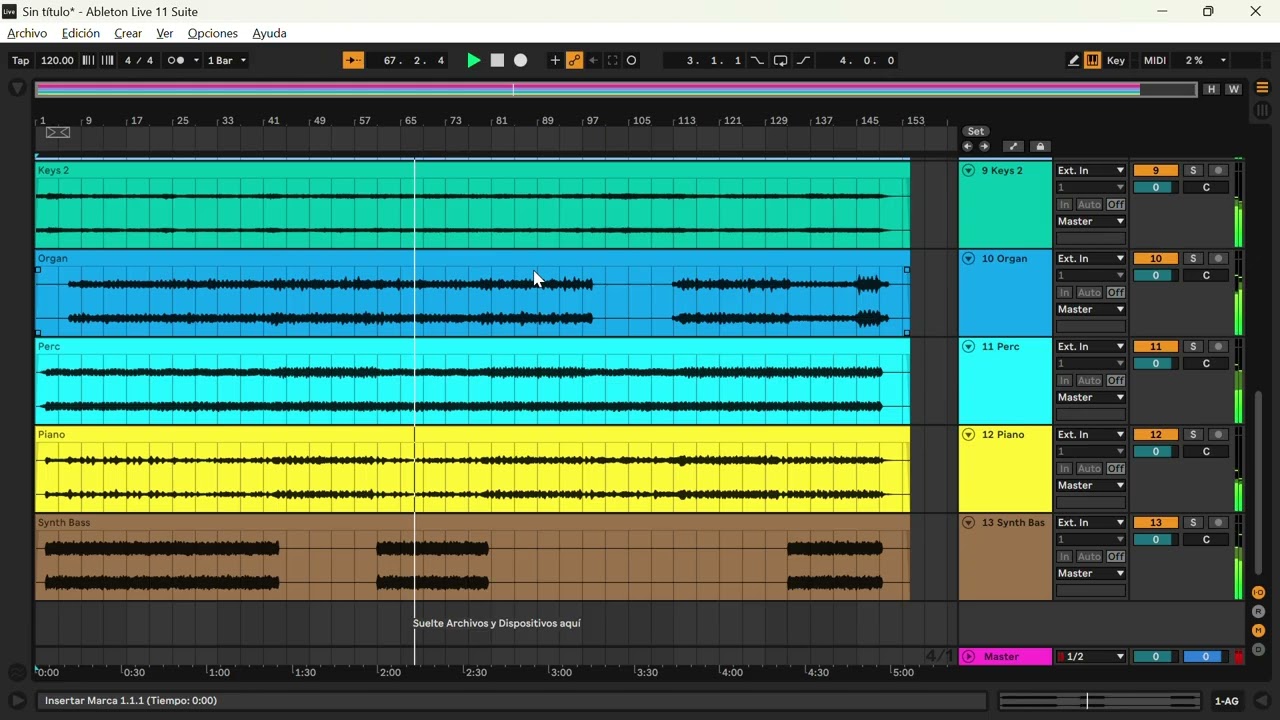Switch to Arrangement view with horizontal lines icon

pos(1262,88)
